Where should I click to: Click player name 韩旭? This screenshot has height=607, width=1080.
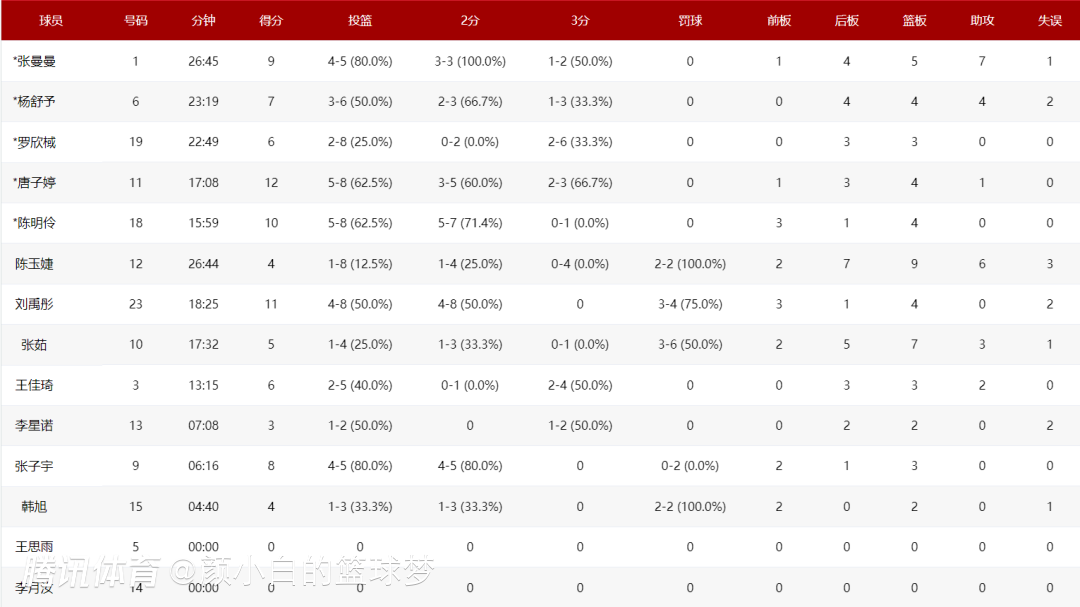34,507
